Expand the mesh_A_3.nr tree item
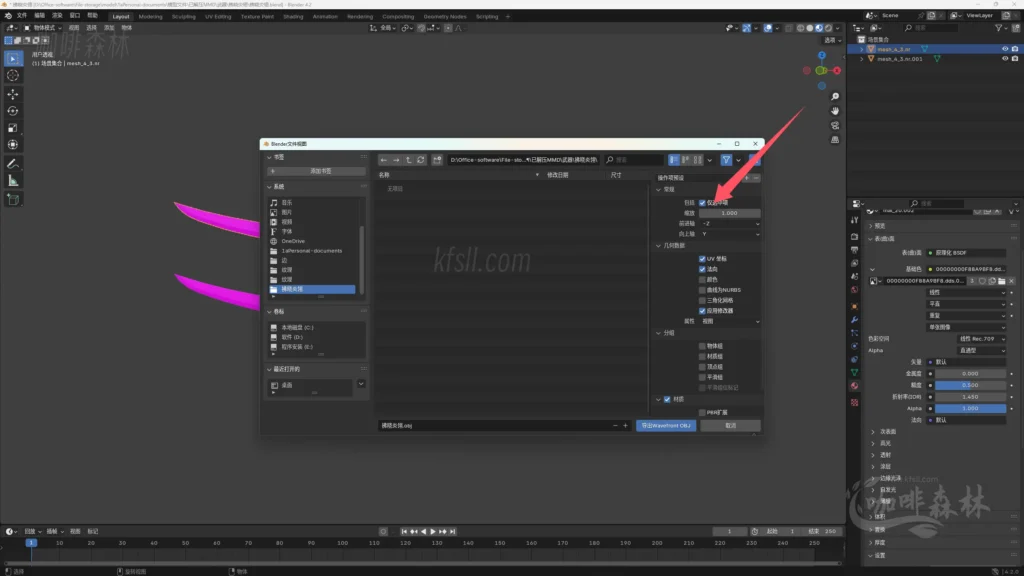 tap(862, 48)
